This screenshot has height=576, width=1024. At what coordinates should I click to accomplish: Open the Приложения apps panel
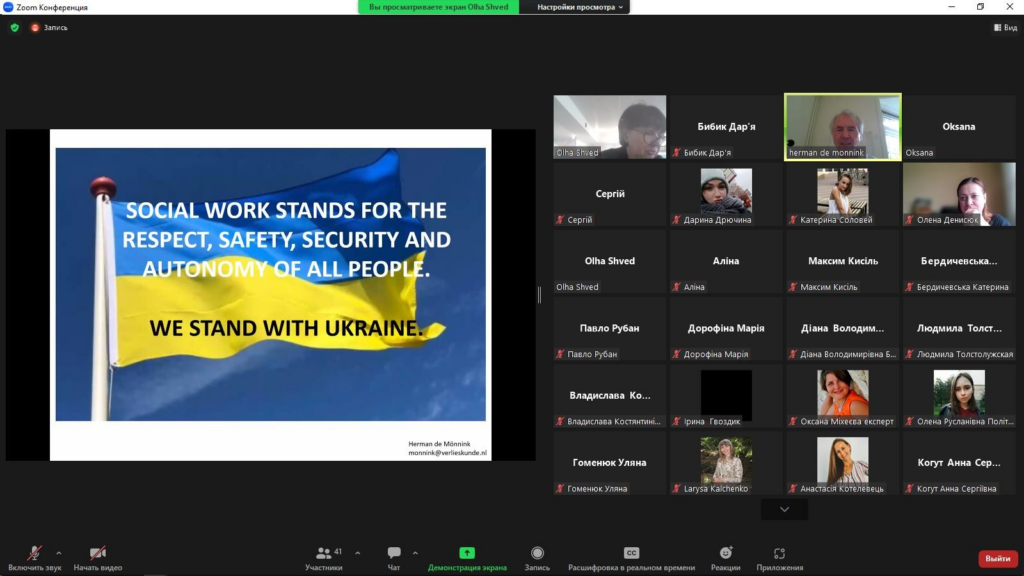(779, 554)
